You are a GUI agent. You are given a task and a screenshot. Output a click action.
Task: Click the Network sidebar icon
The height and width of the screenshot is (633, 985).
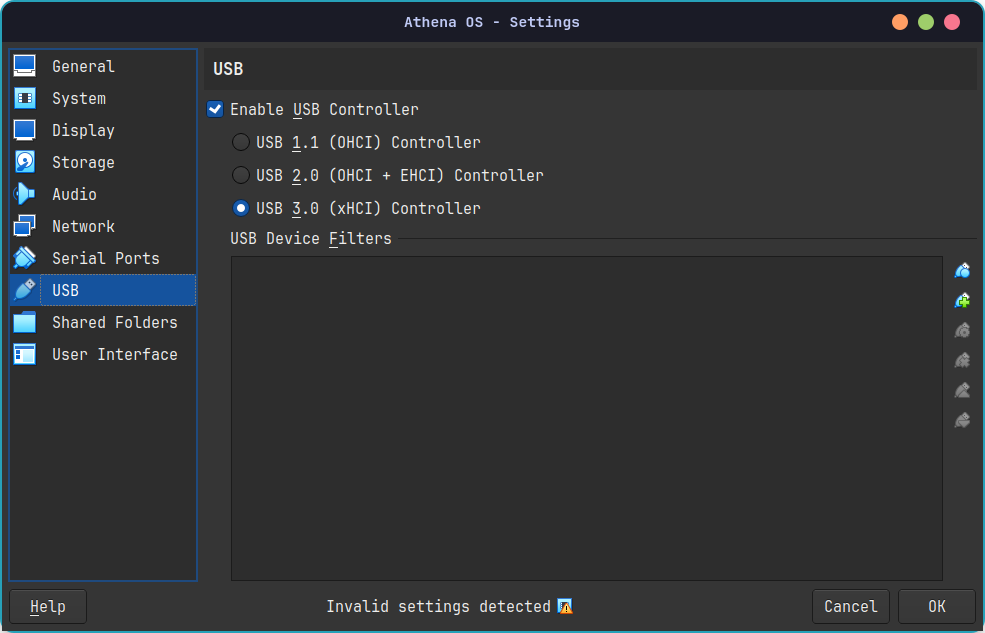tap(24, 226)
